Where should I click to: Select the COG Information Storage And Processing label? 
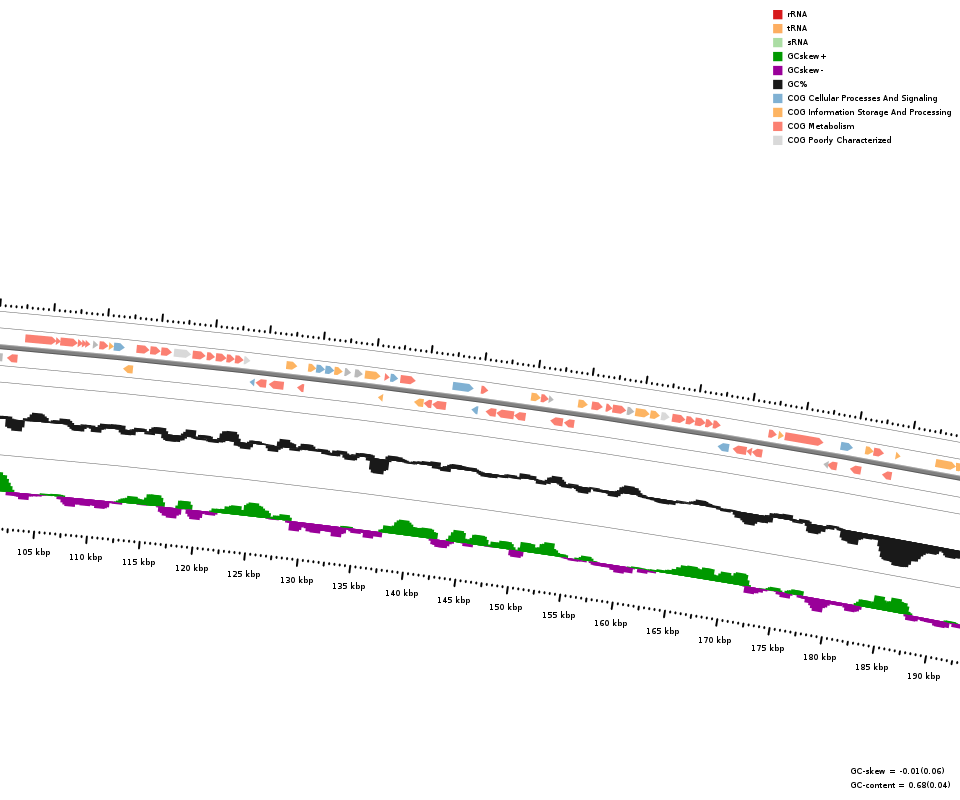(869, 112)
